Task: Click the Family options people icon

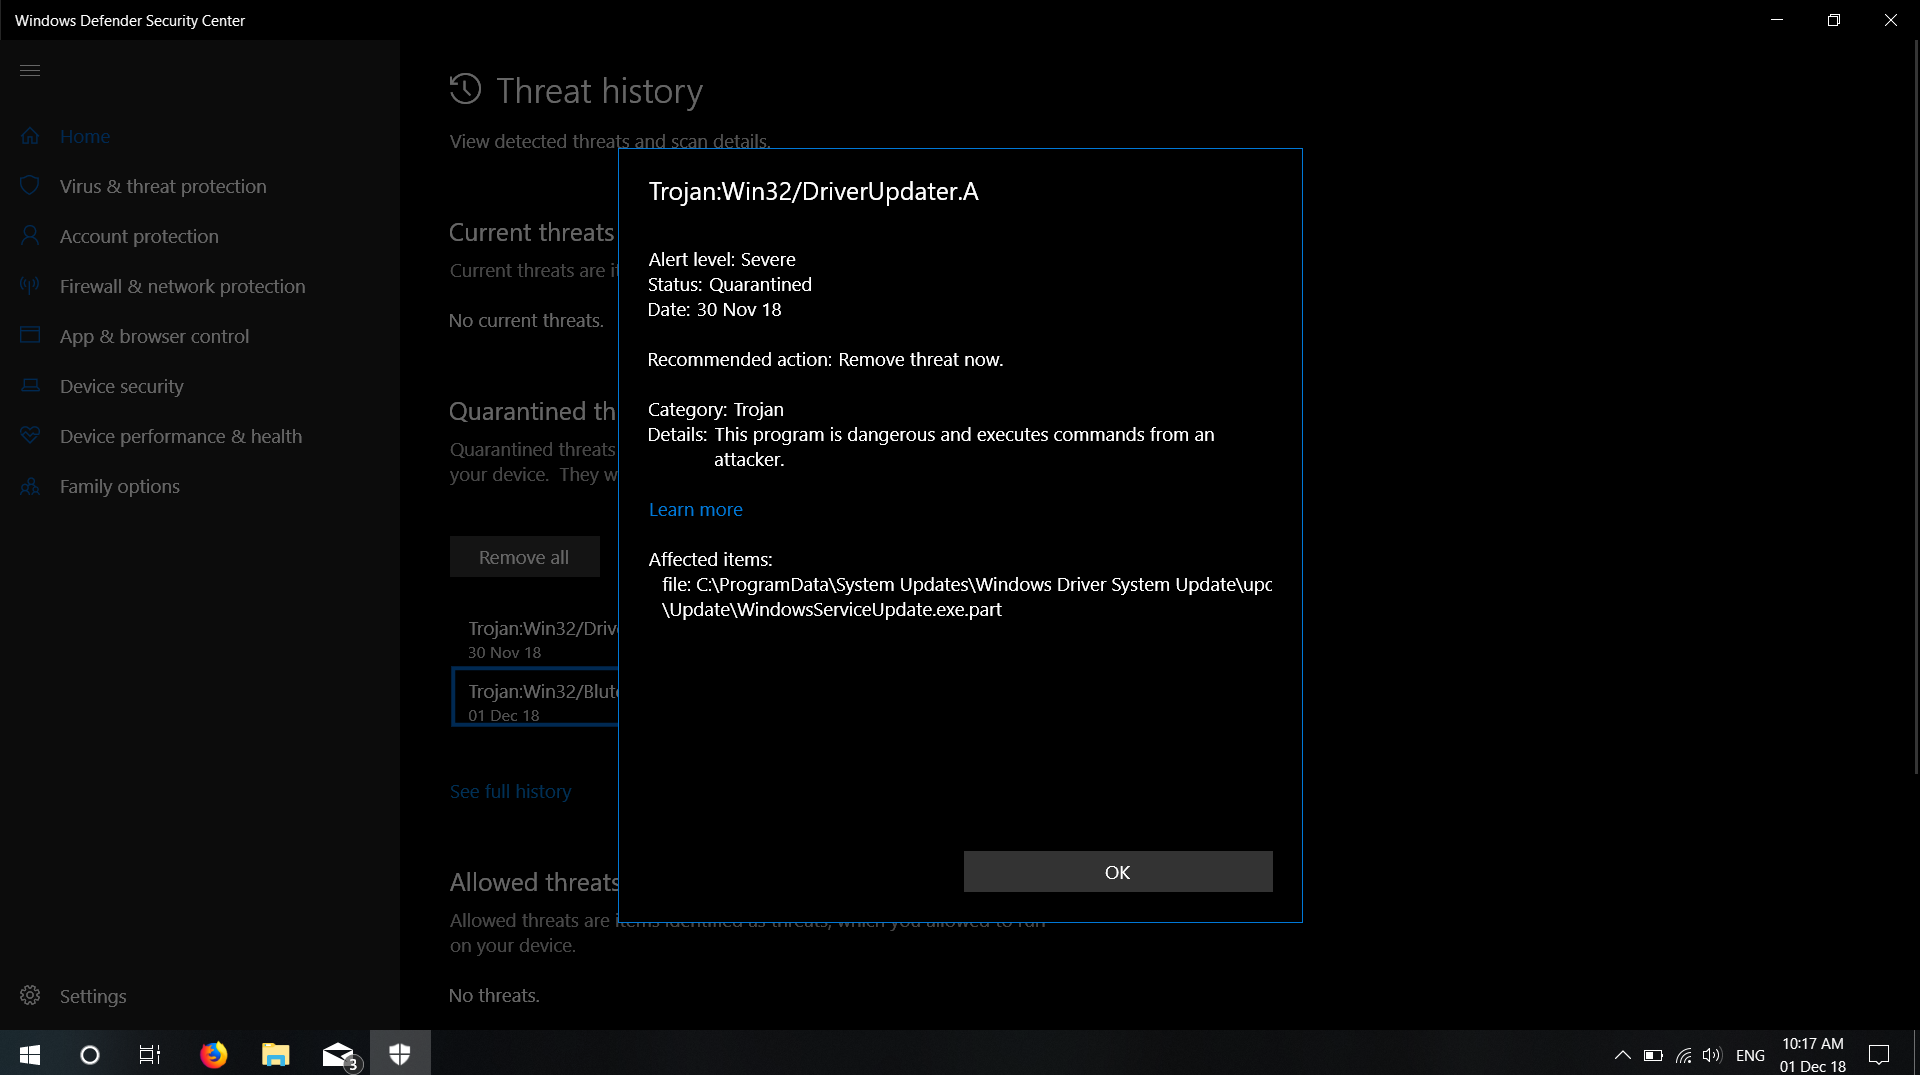Action: pos(30,486)
